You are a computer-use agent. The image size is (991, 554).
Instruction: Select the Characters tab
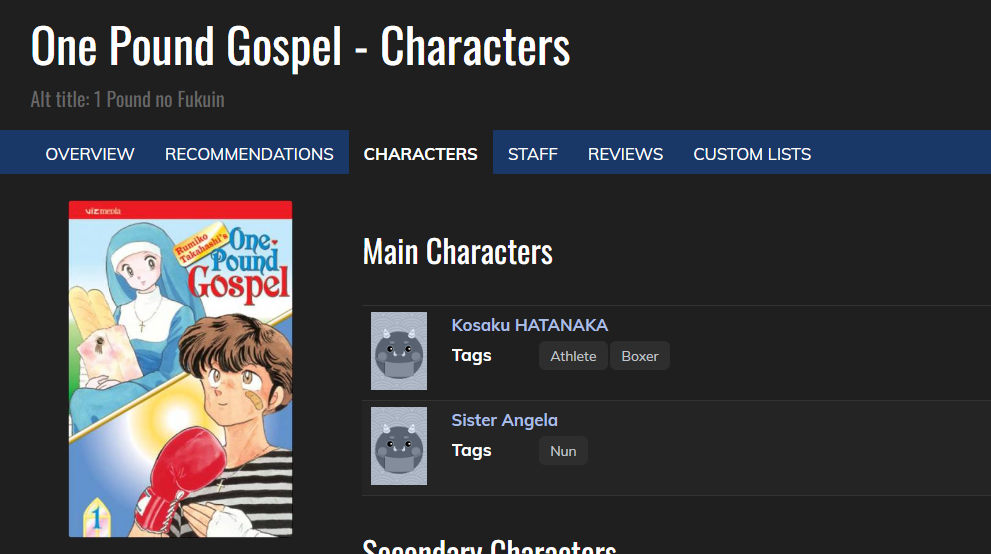pyautogui.click(x=420, y=154)
